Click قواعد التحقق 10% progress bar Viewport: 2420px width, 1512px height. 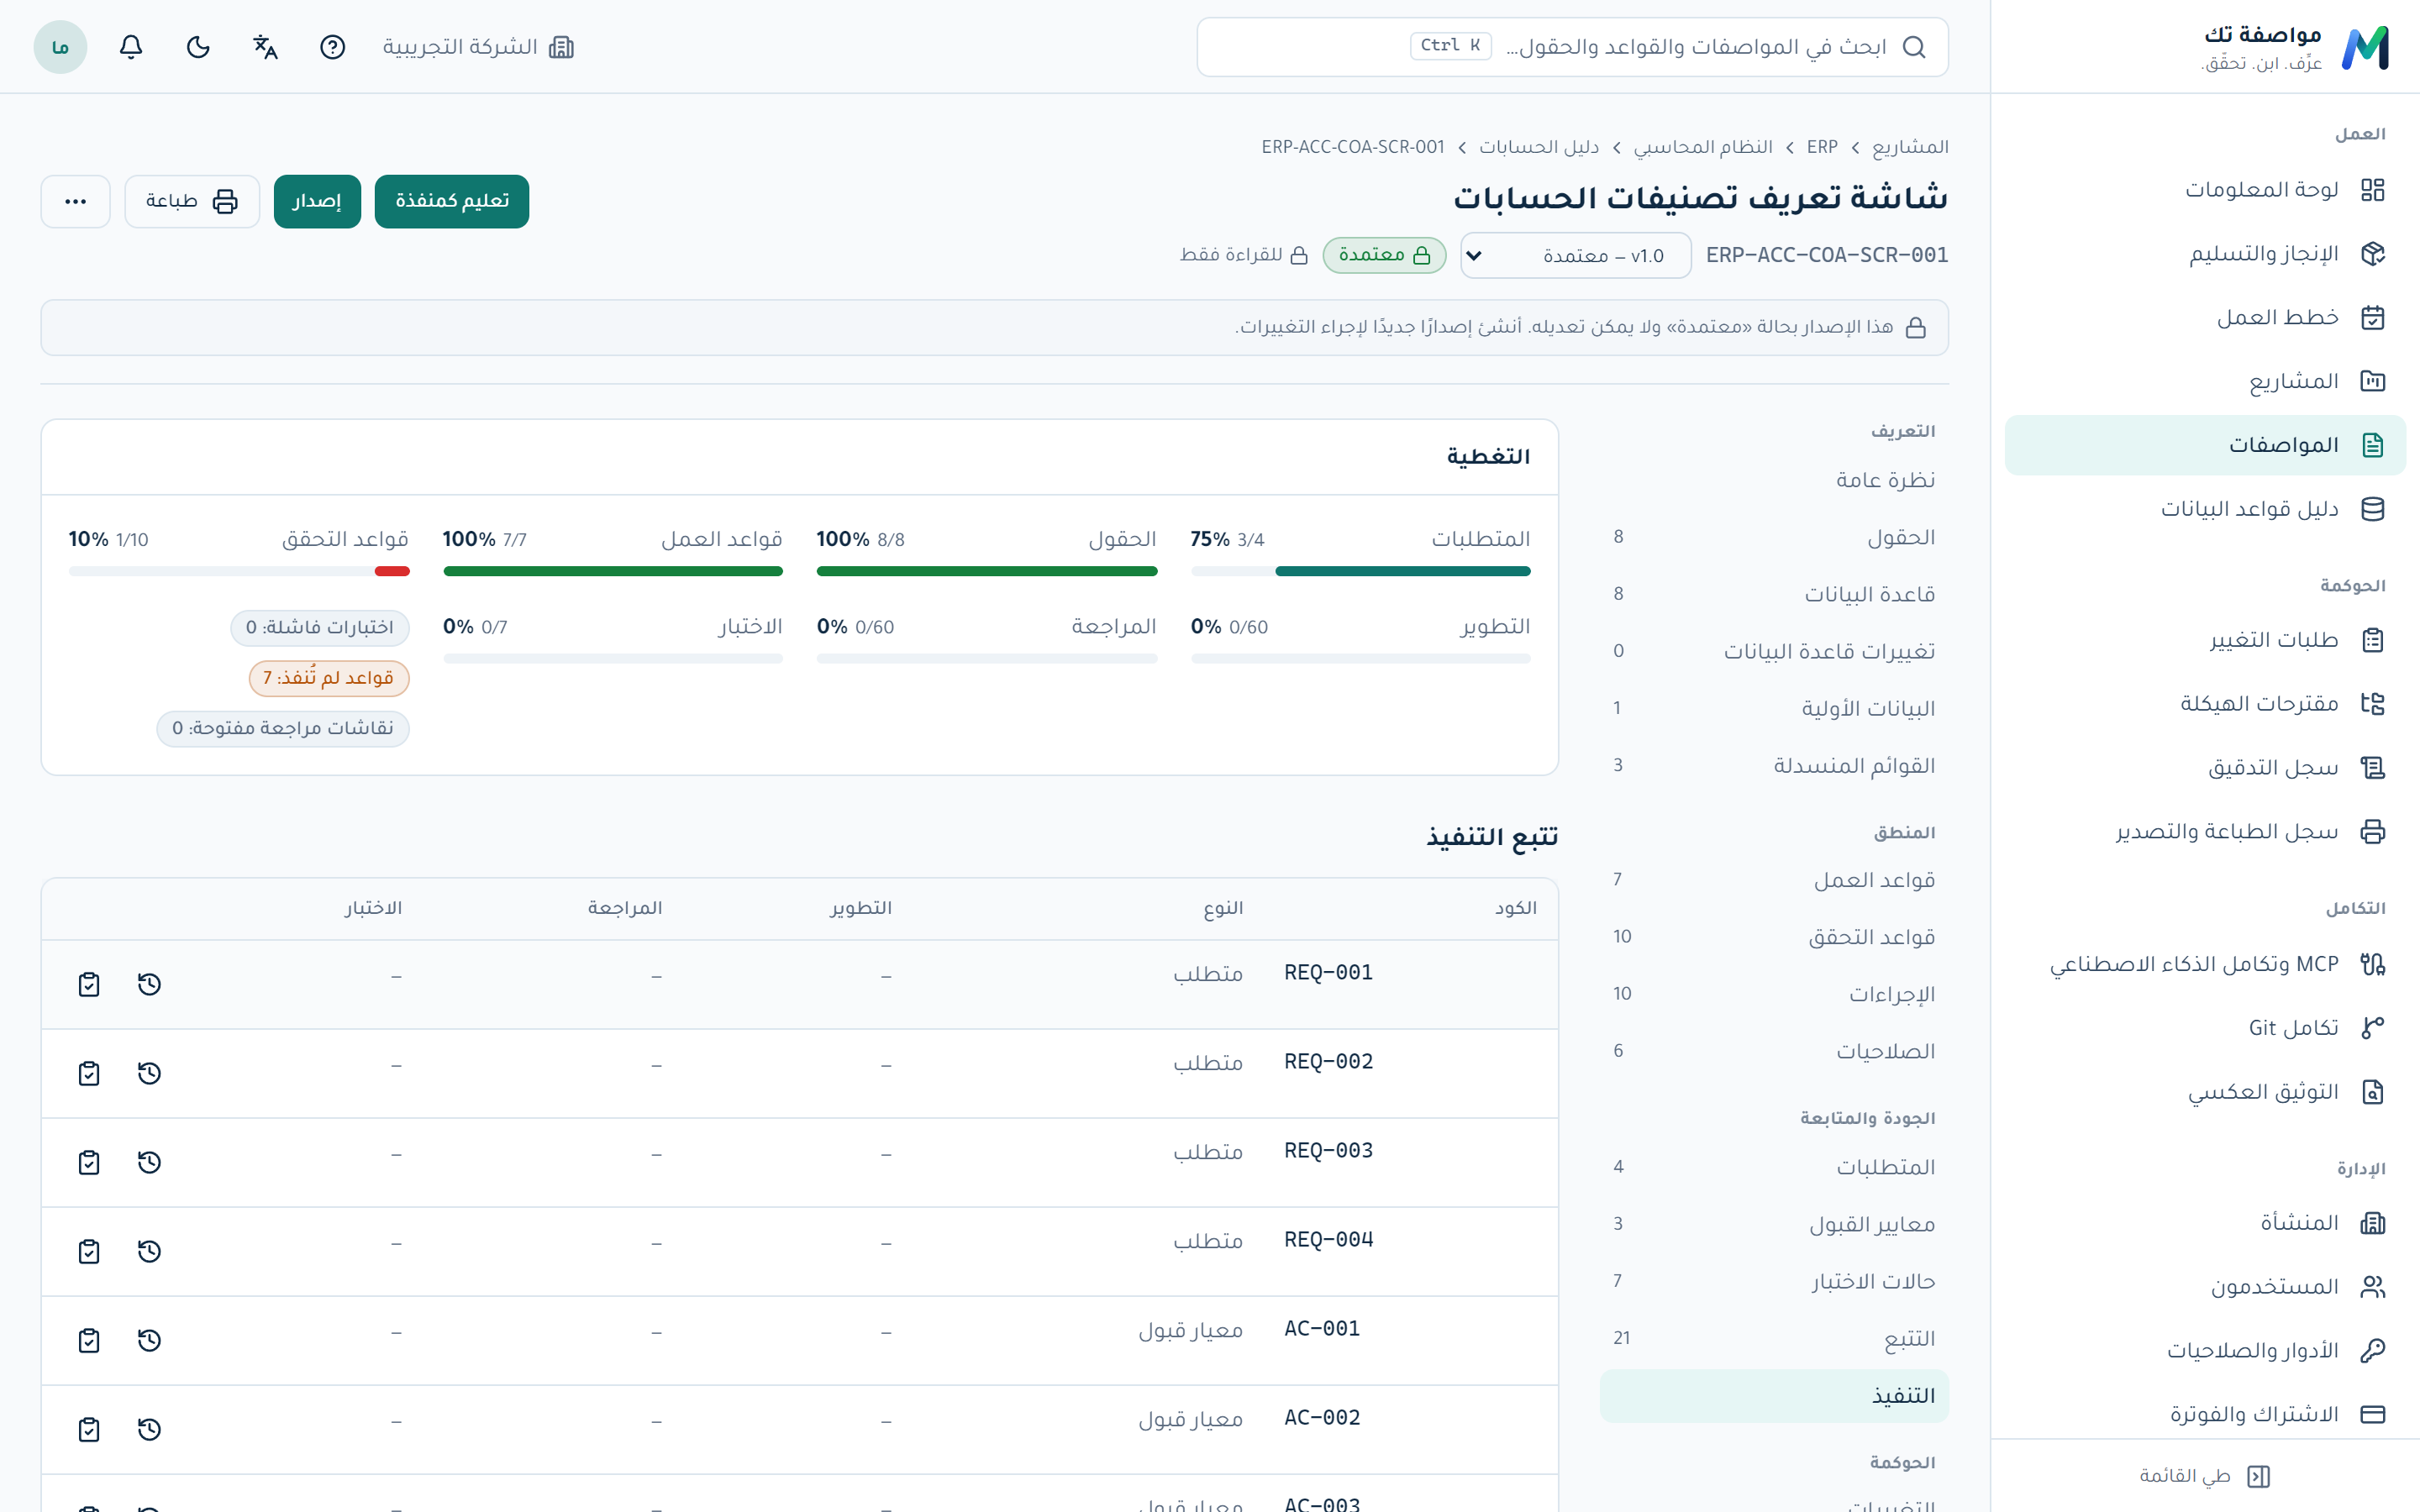tap(239, 571)
